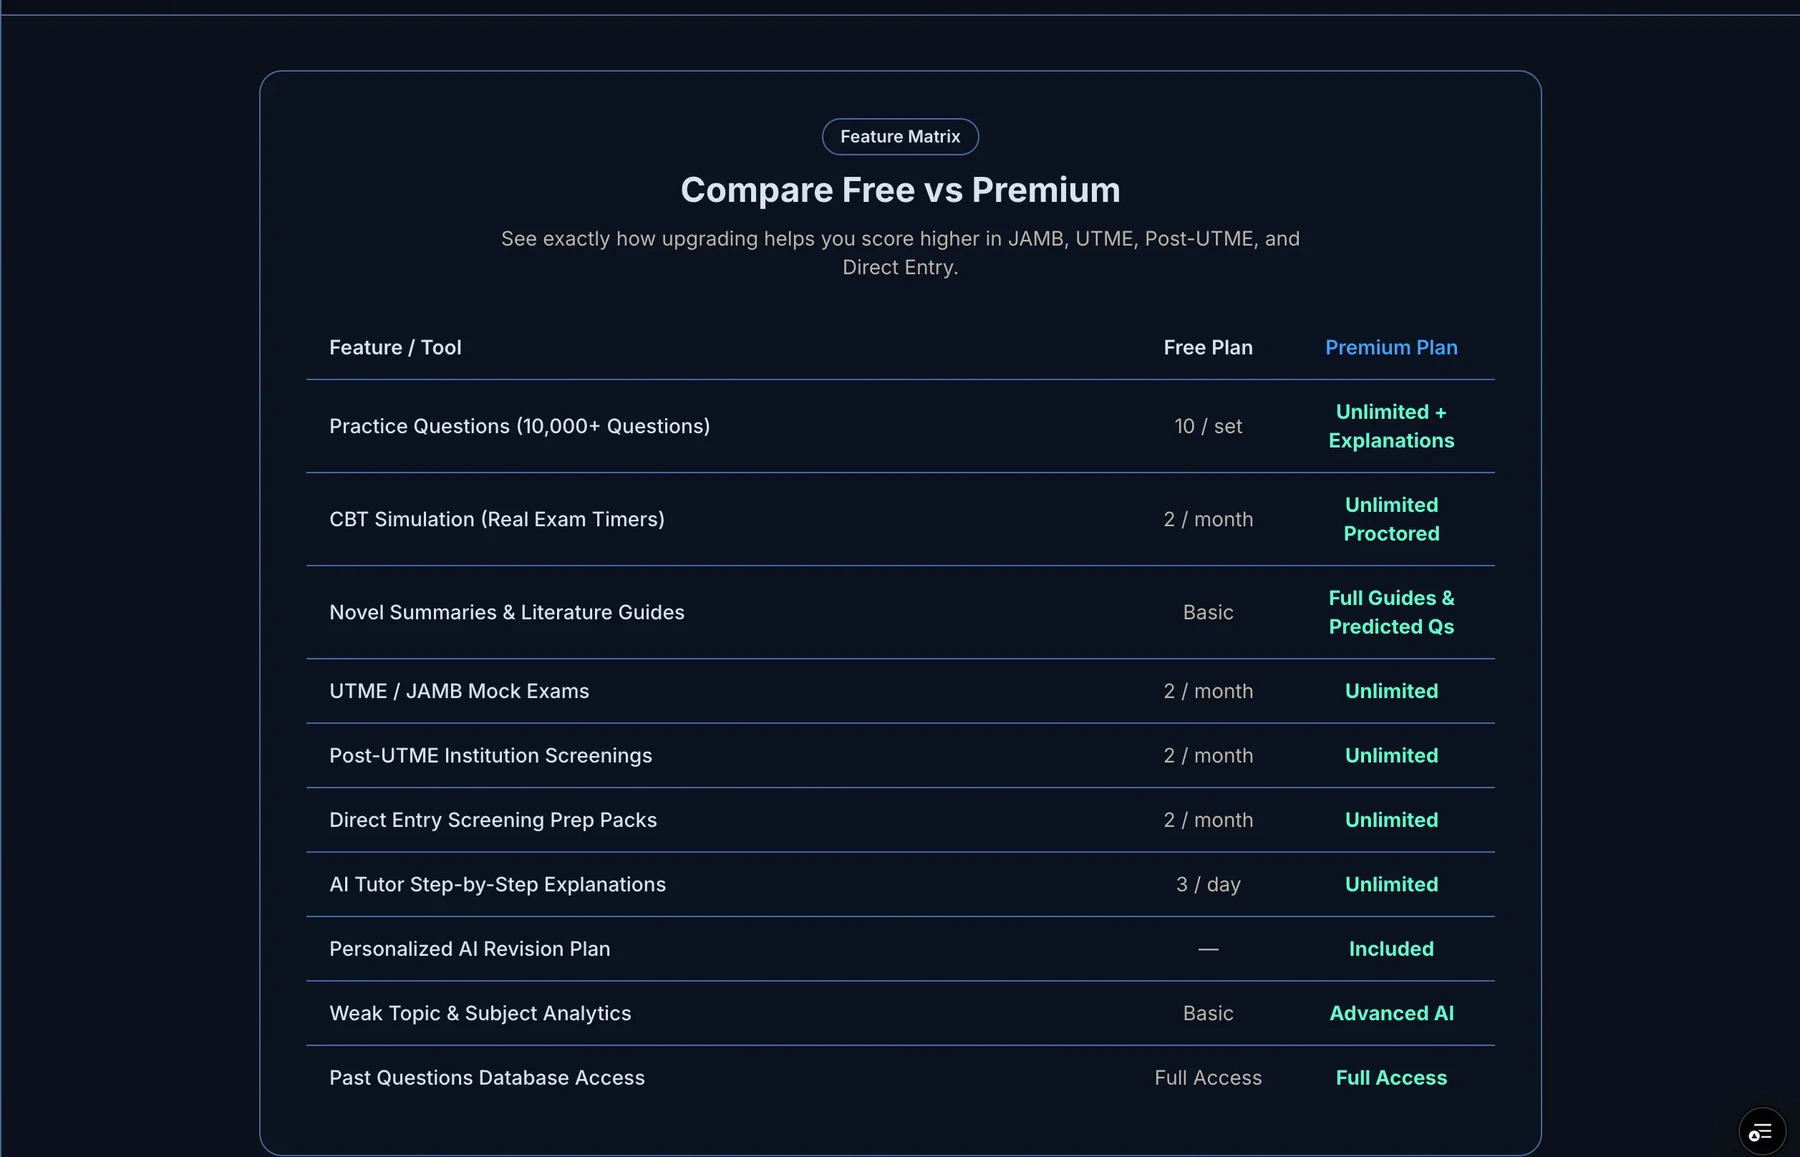
Task: Click the green Full Access premium value
Action: (1391, 1078)
